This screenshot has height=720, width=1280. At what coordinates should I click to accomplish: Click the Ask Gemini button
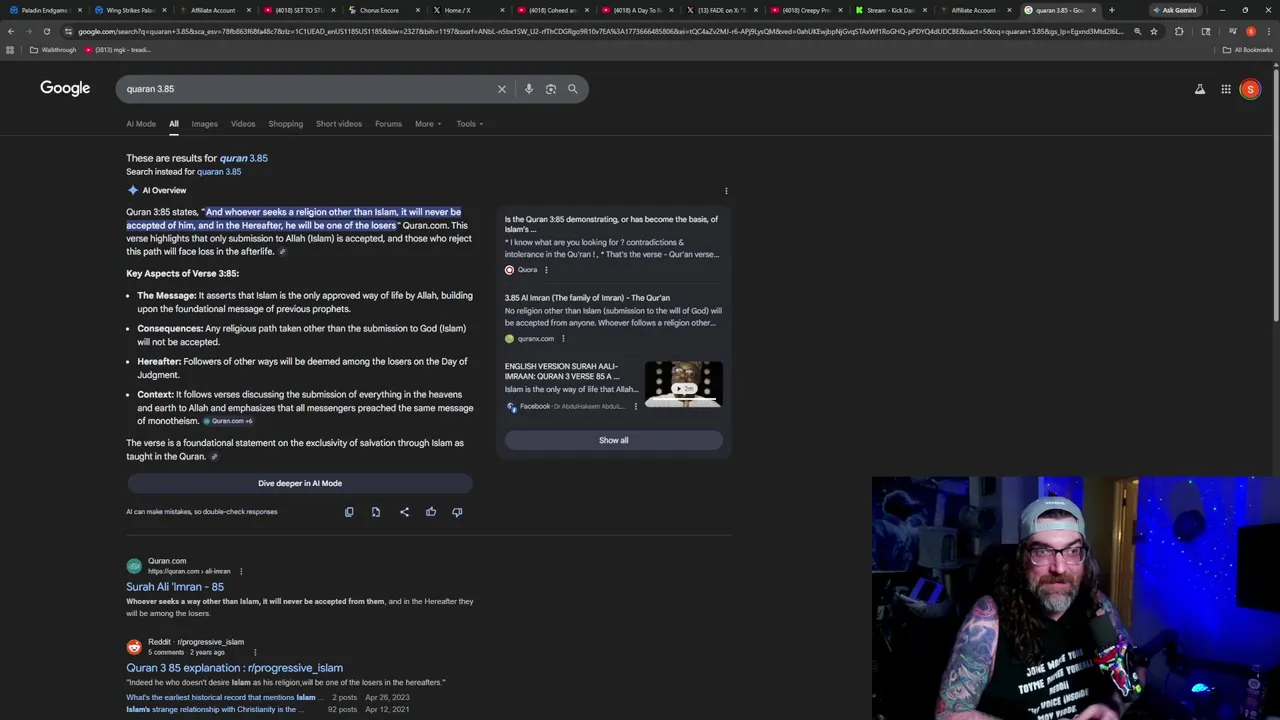point(1174,10)
